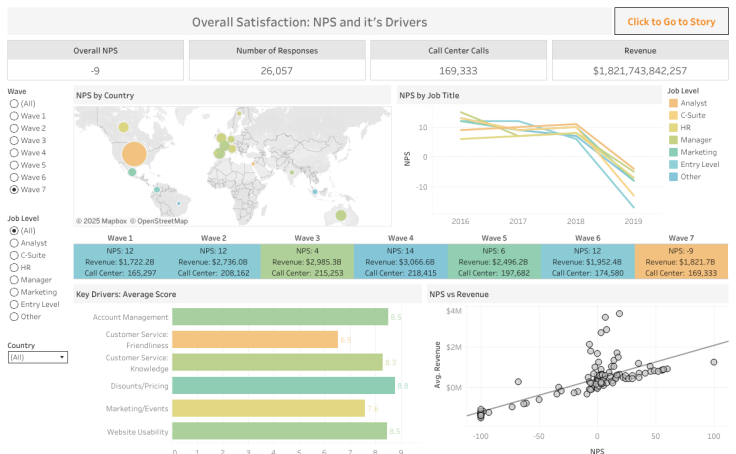Choose Wave 4 in the Wave filter
The width and height of the screenshot is (736, 454).
(13, 153)
